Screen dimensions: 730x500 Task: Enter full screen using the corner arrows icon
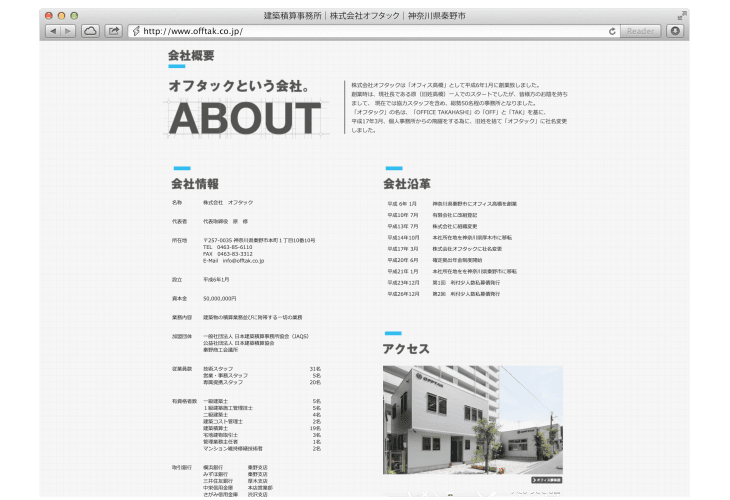coord(682,16)
